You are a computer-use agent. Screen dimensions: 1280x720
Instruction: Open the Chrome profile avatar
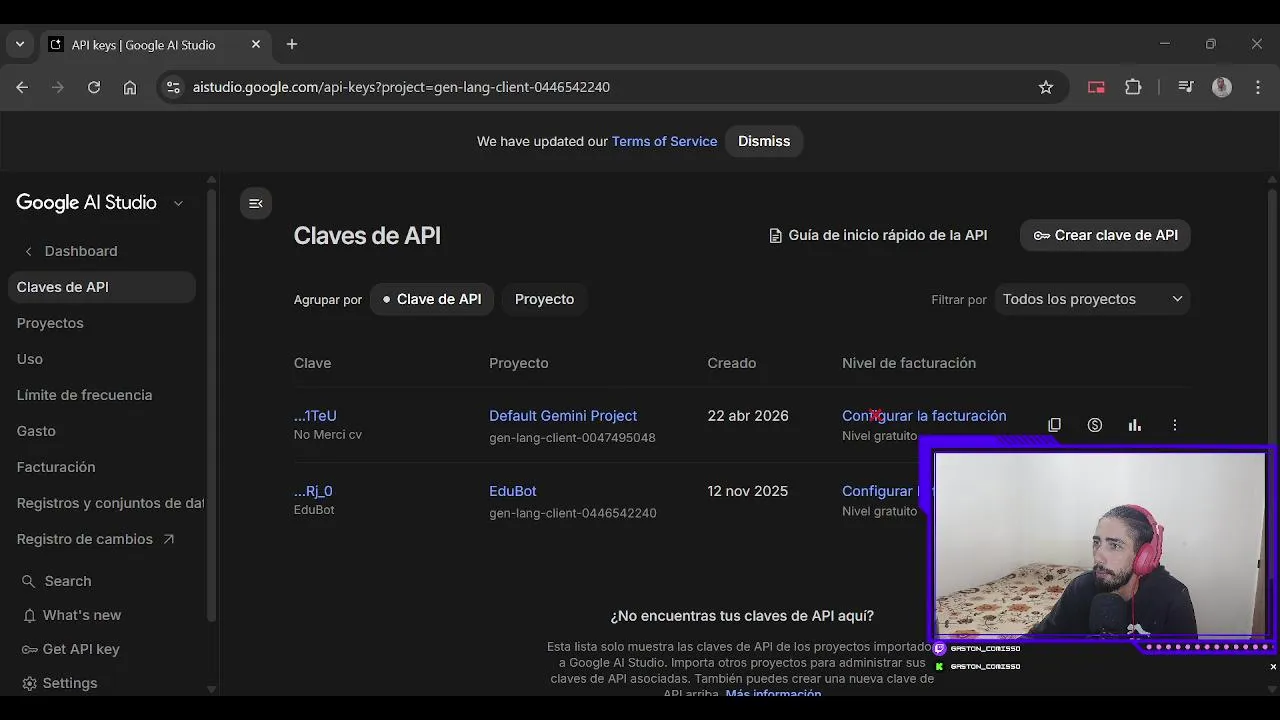click(x=1222, y=87)
